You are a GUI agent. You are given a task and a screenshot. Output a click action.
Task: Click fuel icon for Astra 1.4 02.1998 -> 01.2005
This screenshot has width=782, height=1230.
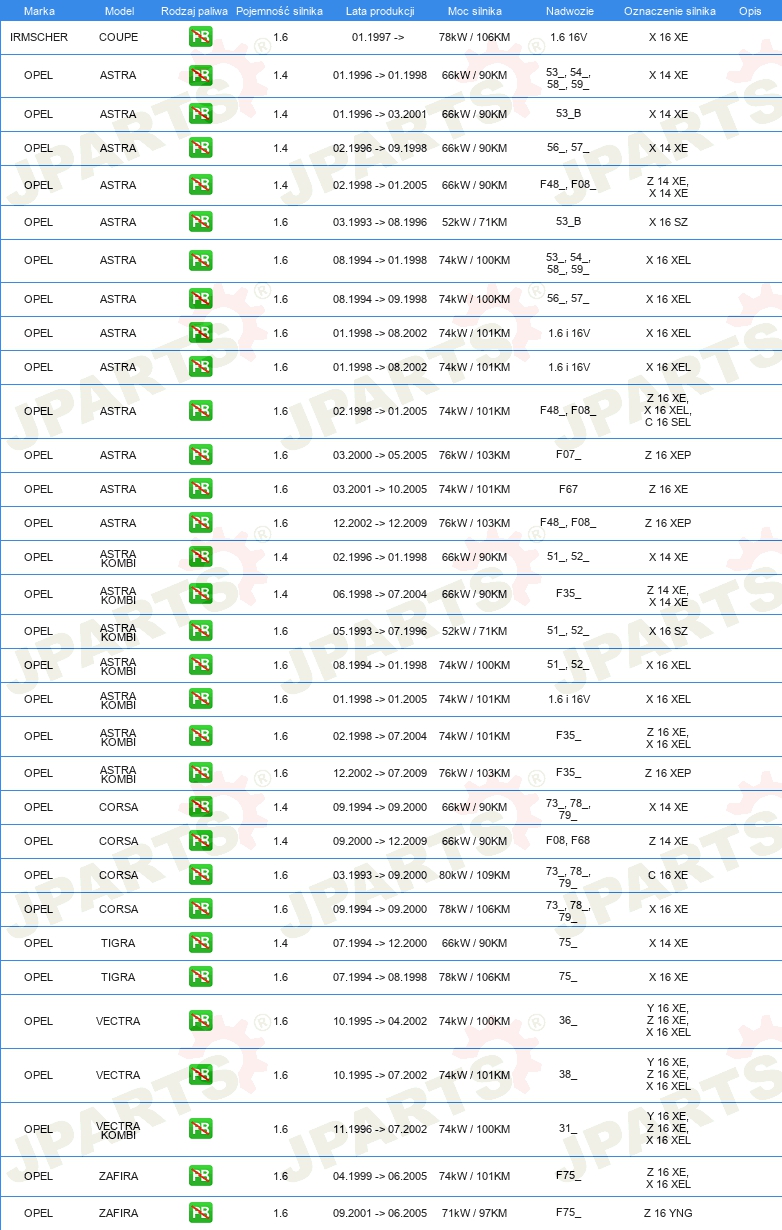click(200, 185)
